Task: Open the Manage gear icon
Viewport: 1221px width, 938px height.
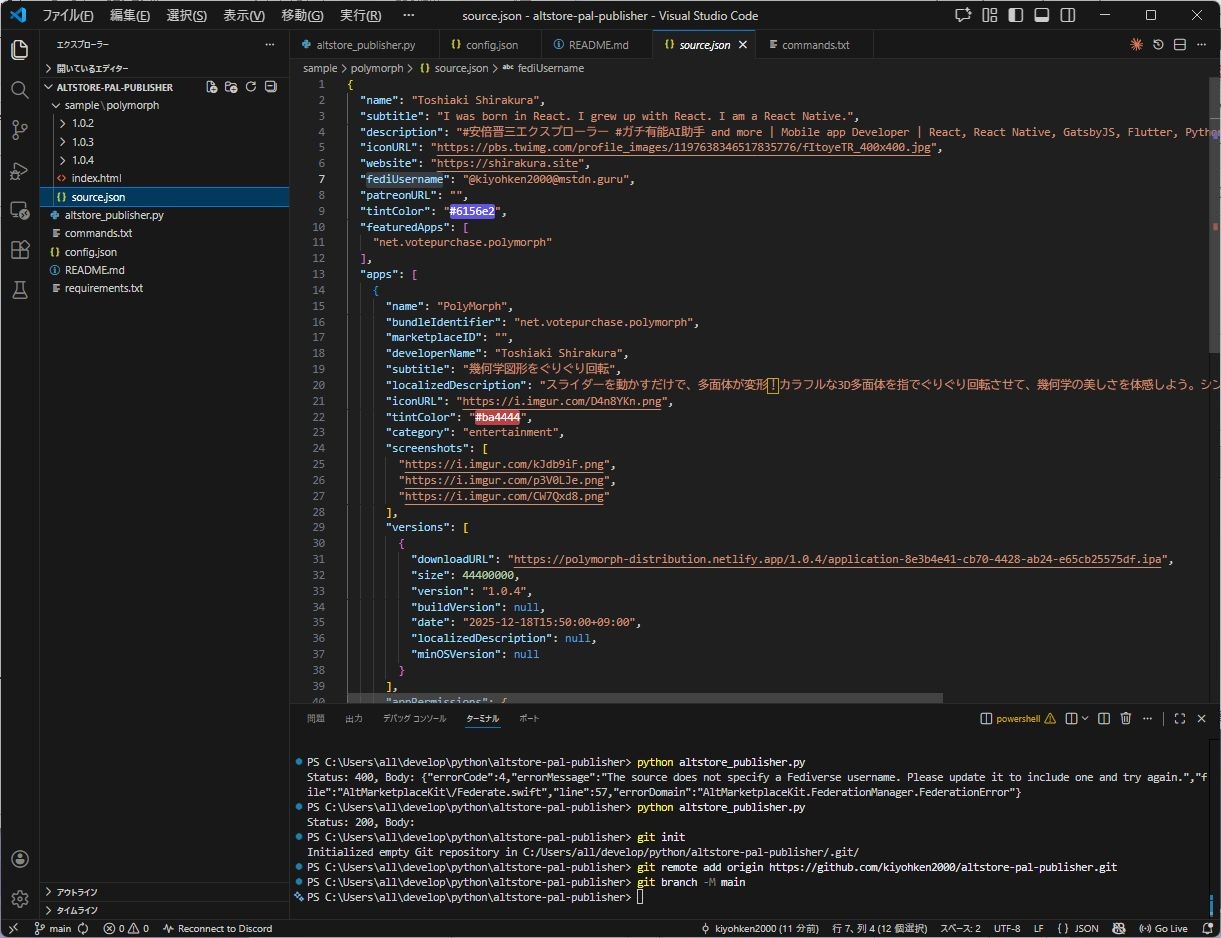Action: tap(19, 899)
